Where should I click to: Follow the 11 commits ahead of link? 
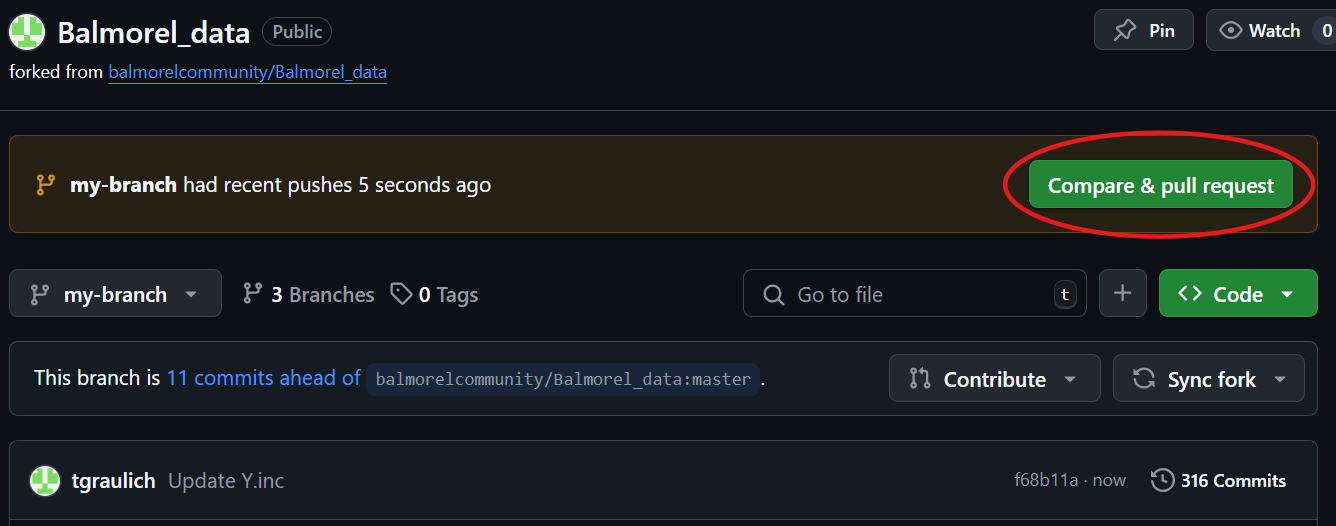(264, 378)
